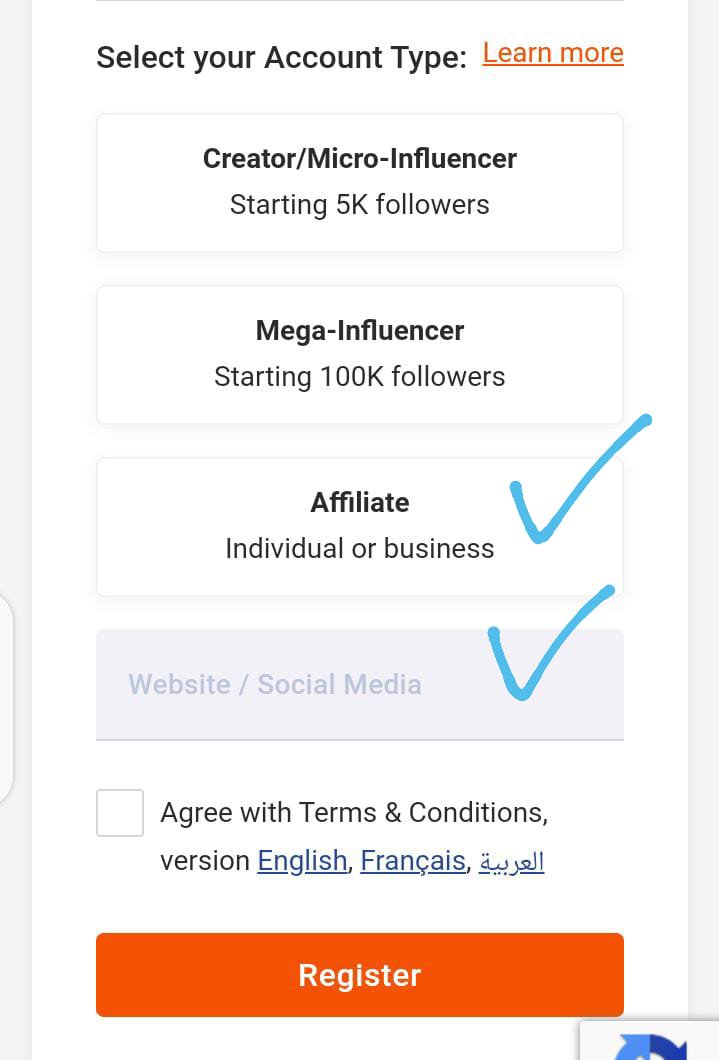
Task: Click the Individual or business subtitle
Action: tap(360, 548)
